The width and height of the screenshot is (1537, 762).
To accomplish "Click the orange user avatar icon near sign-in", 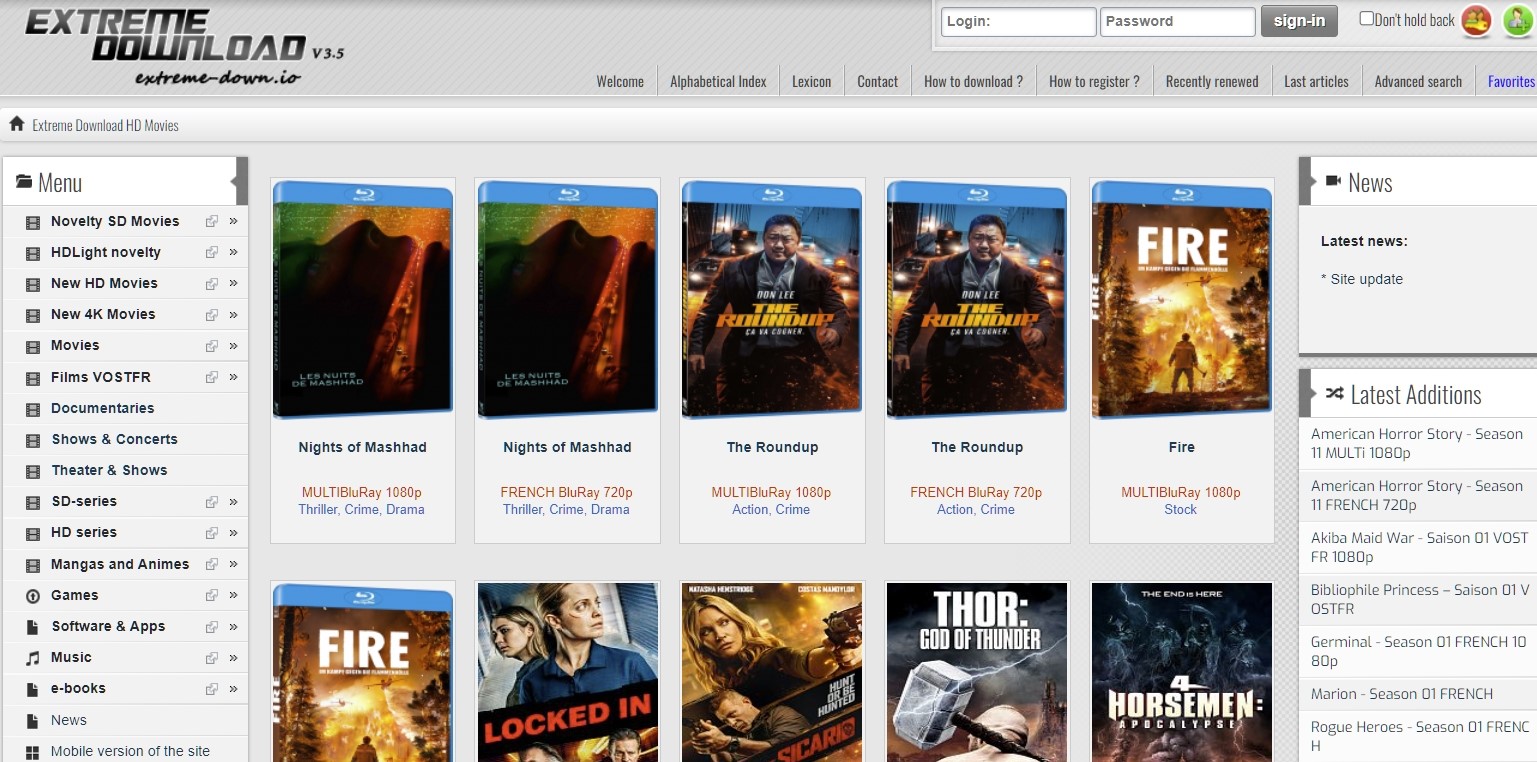I will tap(1477, 20).
